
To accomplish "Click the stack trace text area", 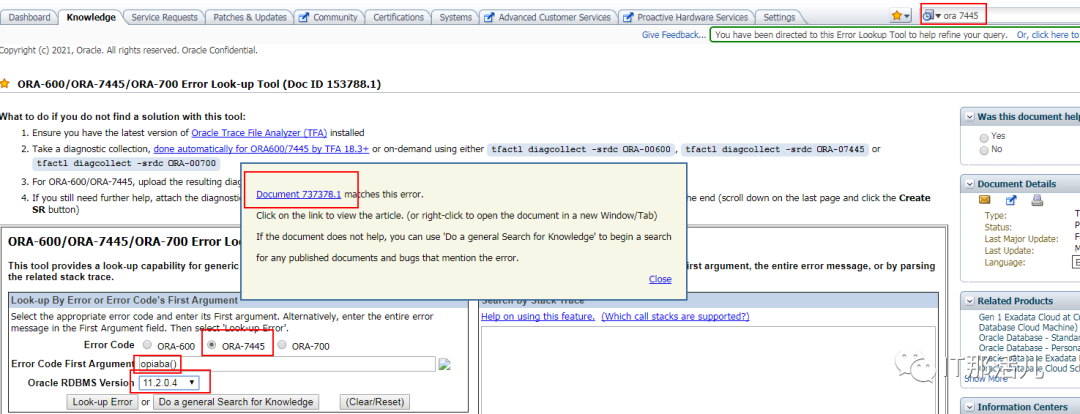I will pyautogui.click(x=709, y=371).
